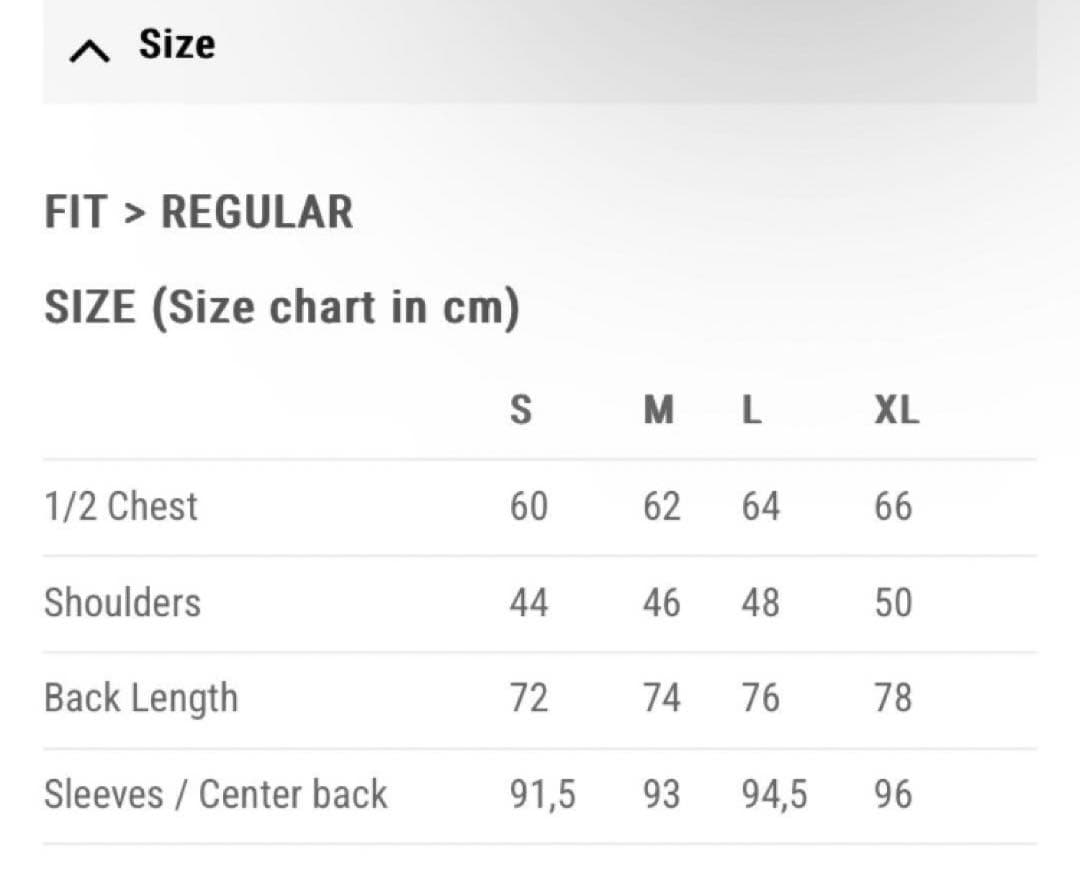Collapse the Size section chevron

click(x=90, y=51)
